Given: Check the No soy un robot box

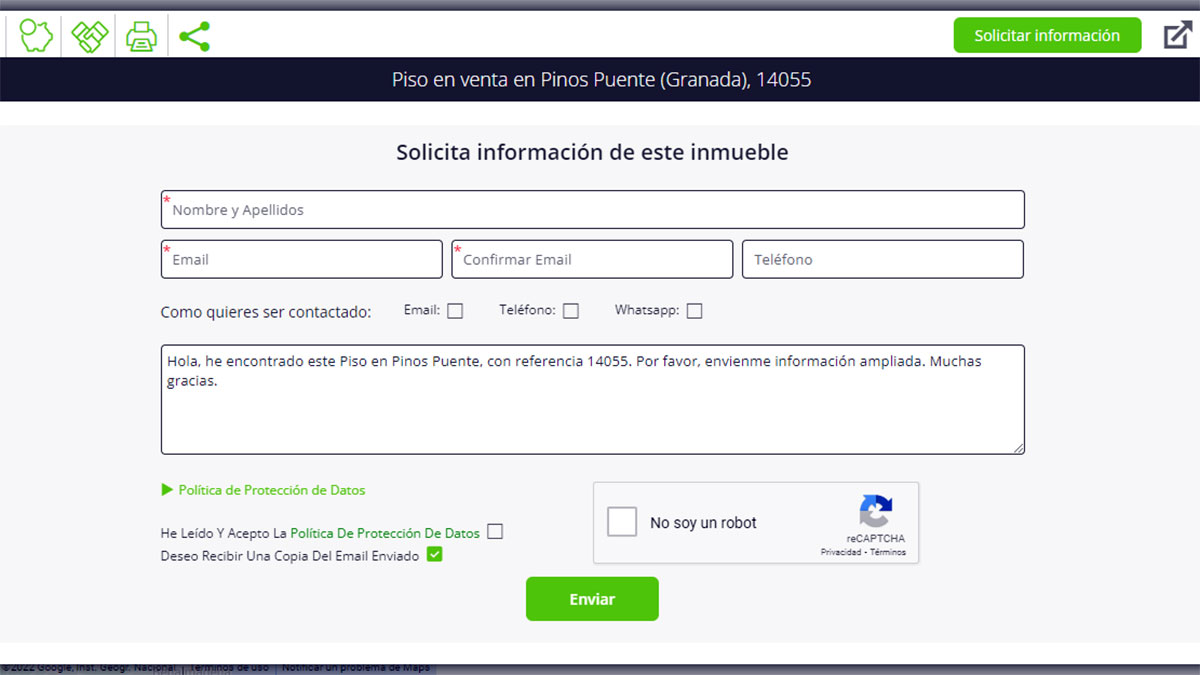Looking at the screenshot, I should 622,522.
